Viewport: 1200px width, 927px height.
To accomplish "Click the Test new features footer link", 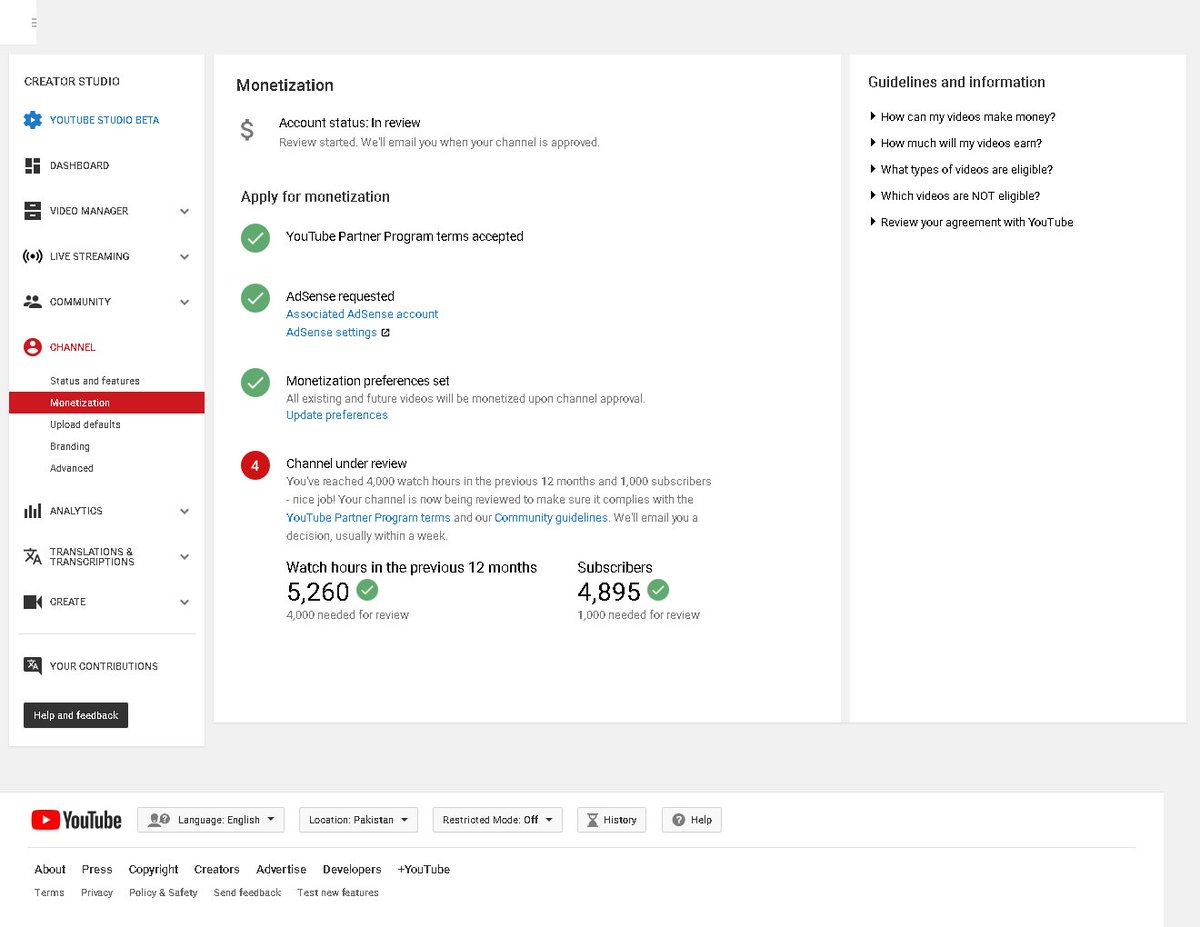I will [338, 893].
